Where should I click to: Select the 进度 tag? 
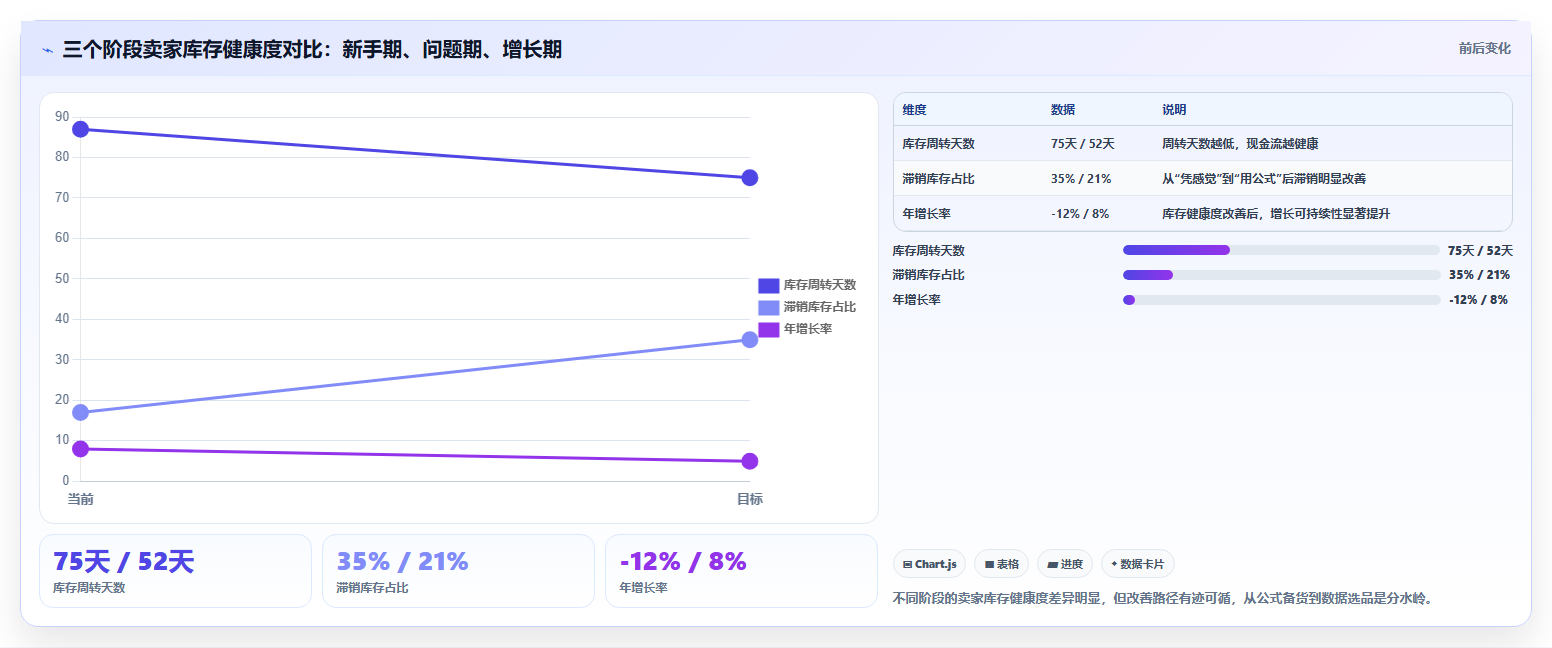coord(1065,564)
